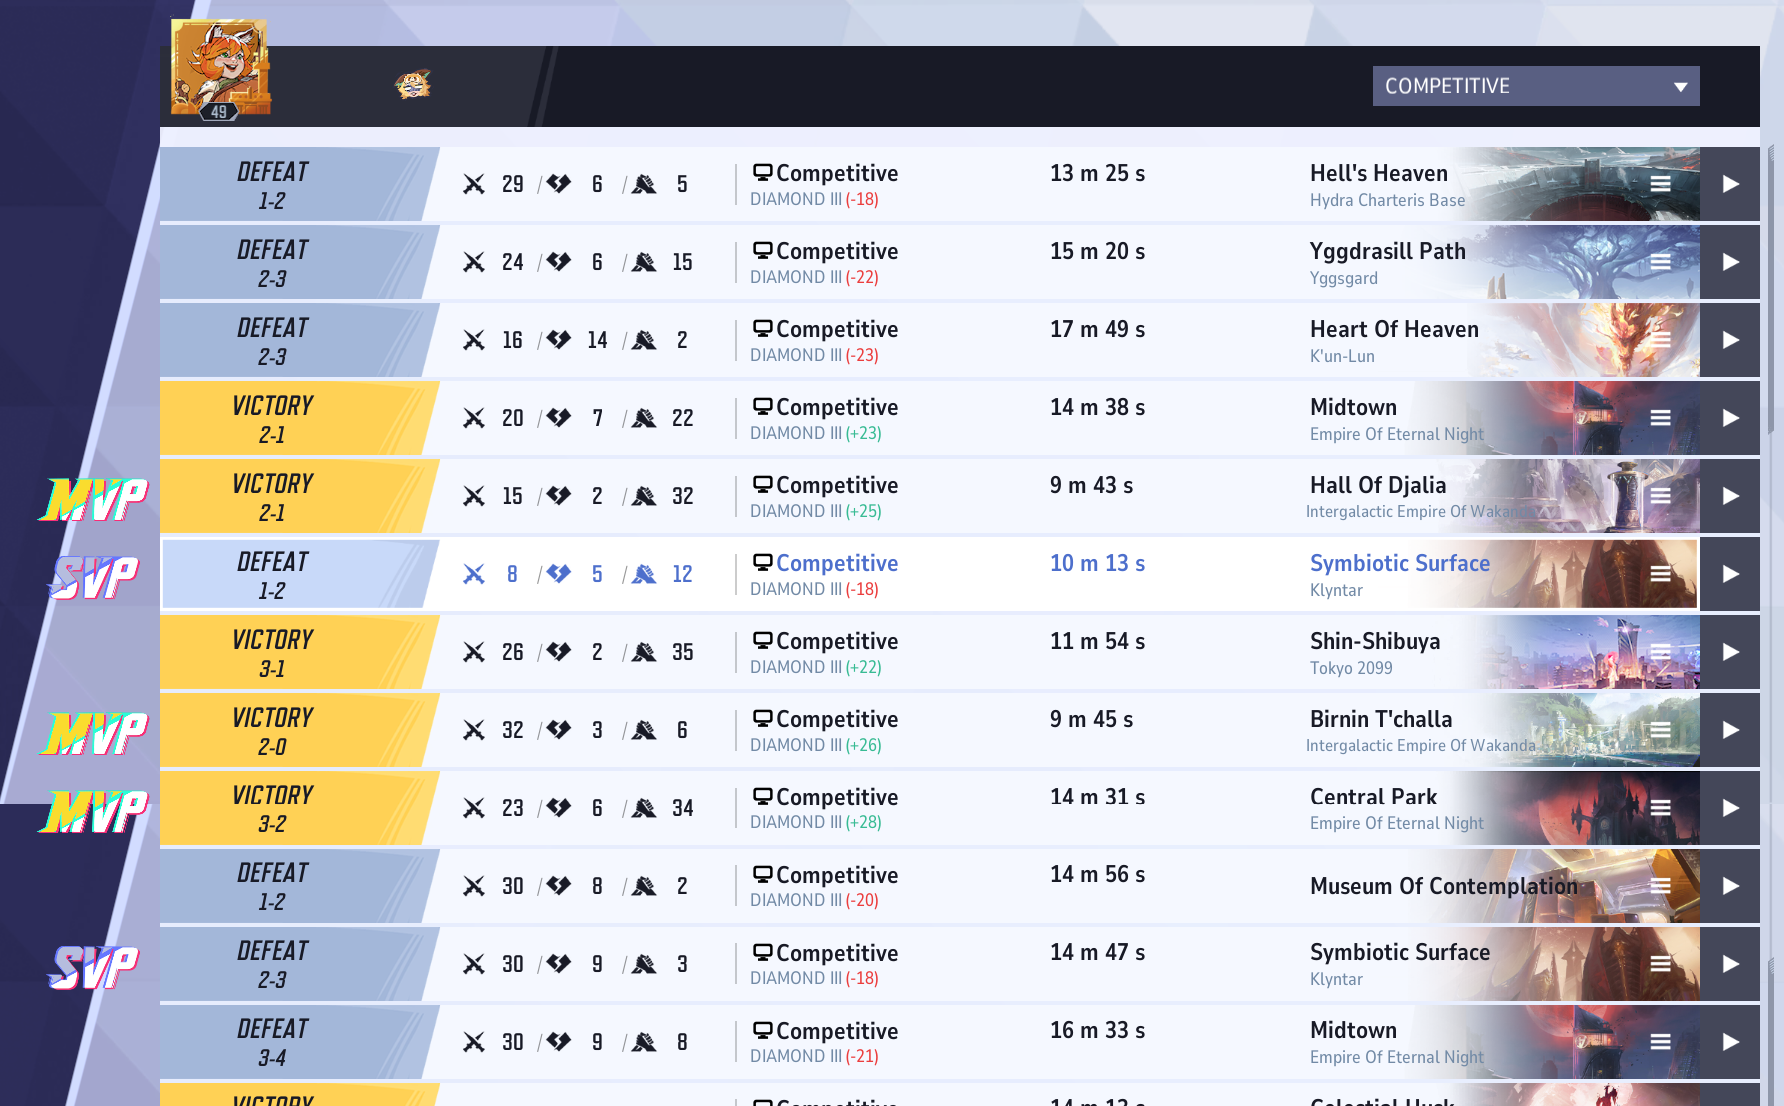Click the map name "Hall Of Djalia"

1378,485
